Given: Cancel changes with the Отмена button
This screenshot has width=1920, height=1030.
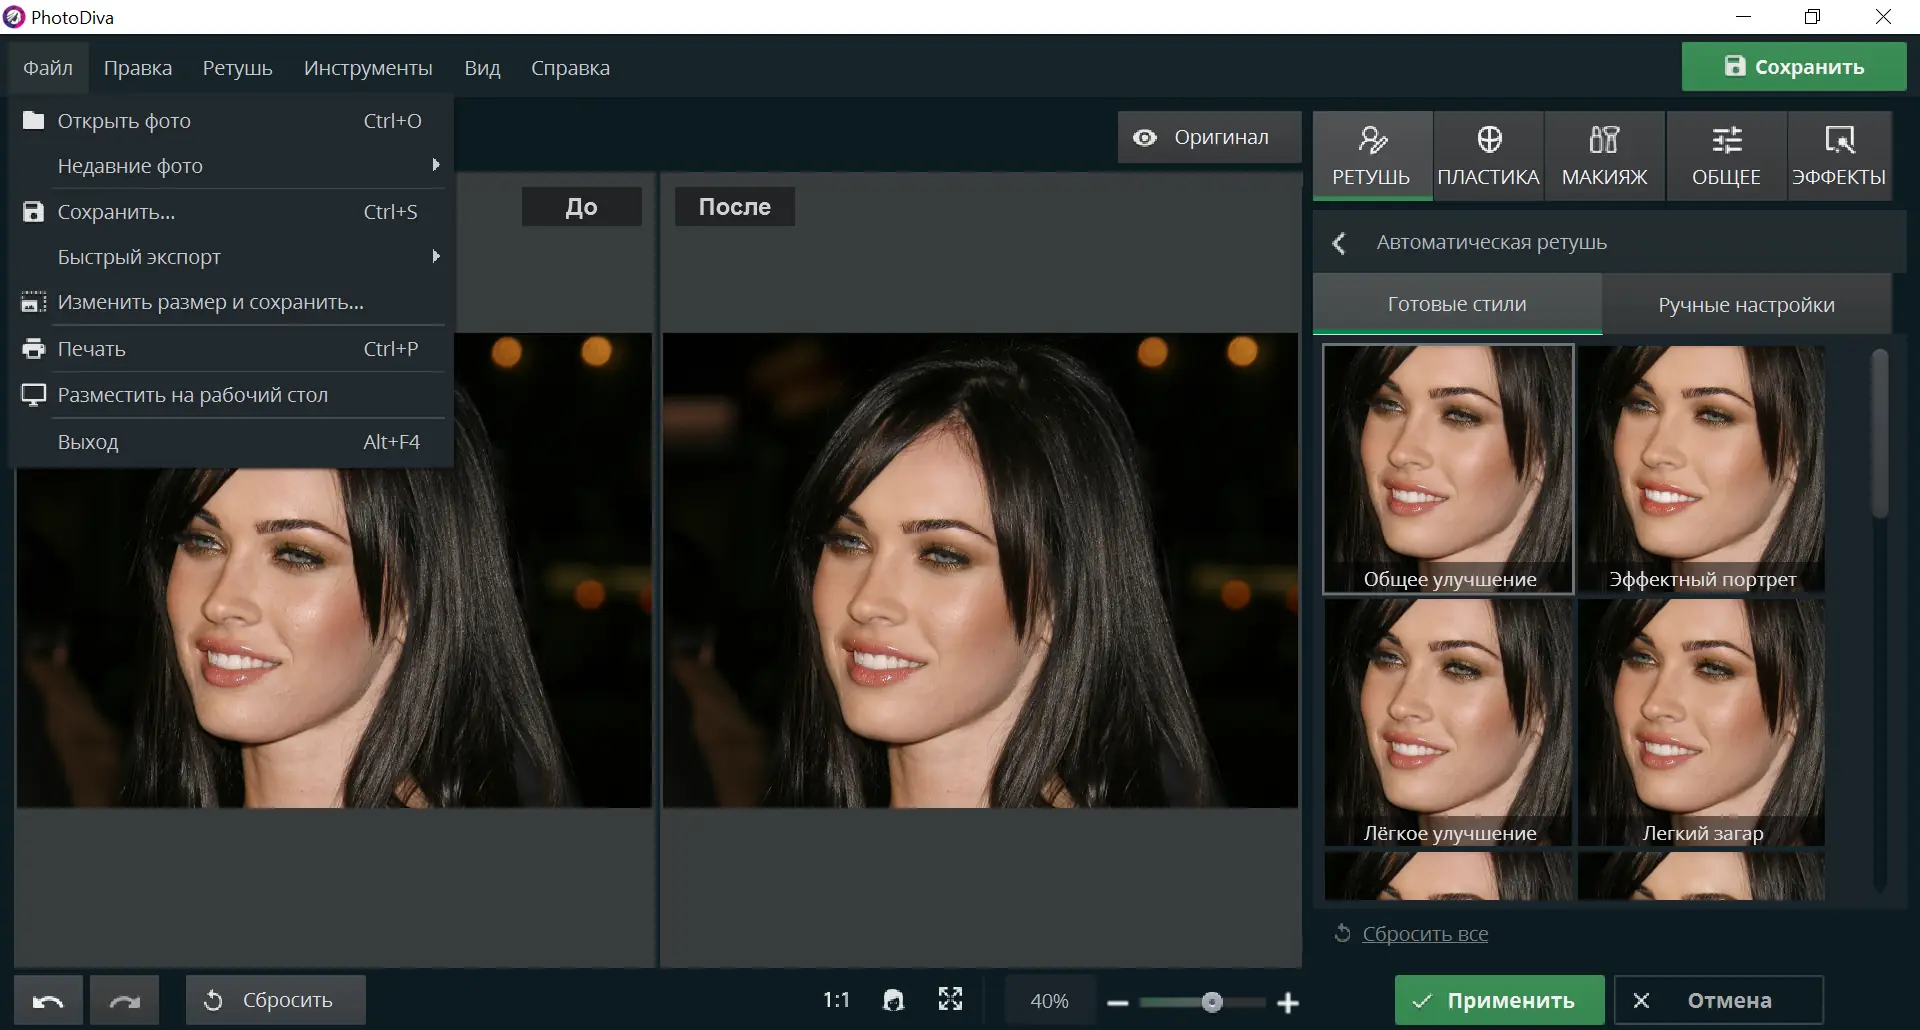Looking at the screenshot, I should (1718, 1000).
